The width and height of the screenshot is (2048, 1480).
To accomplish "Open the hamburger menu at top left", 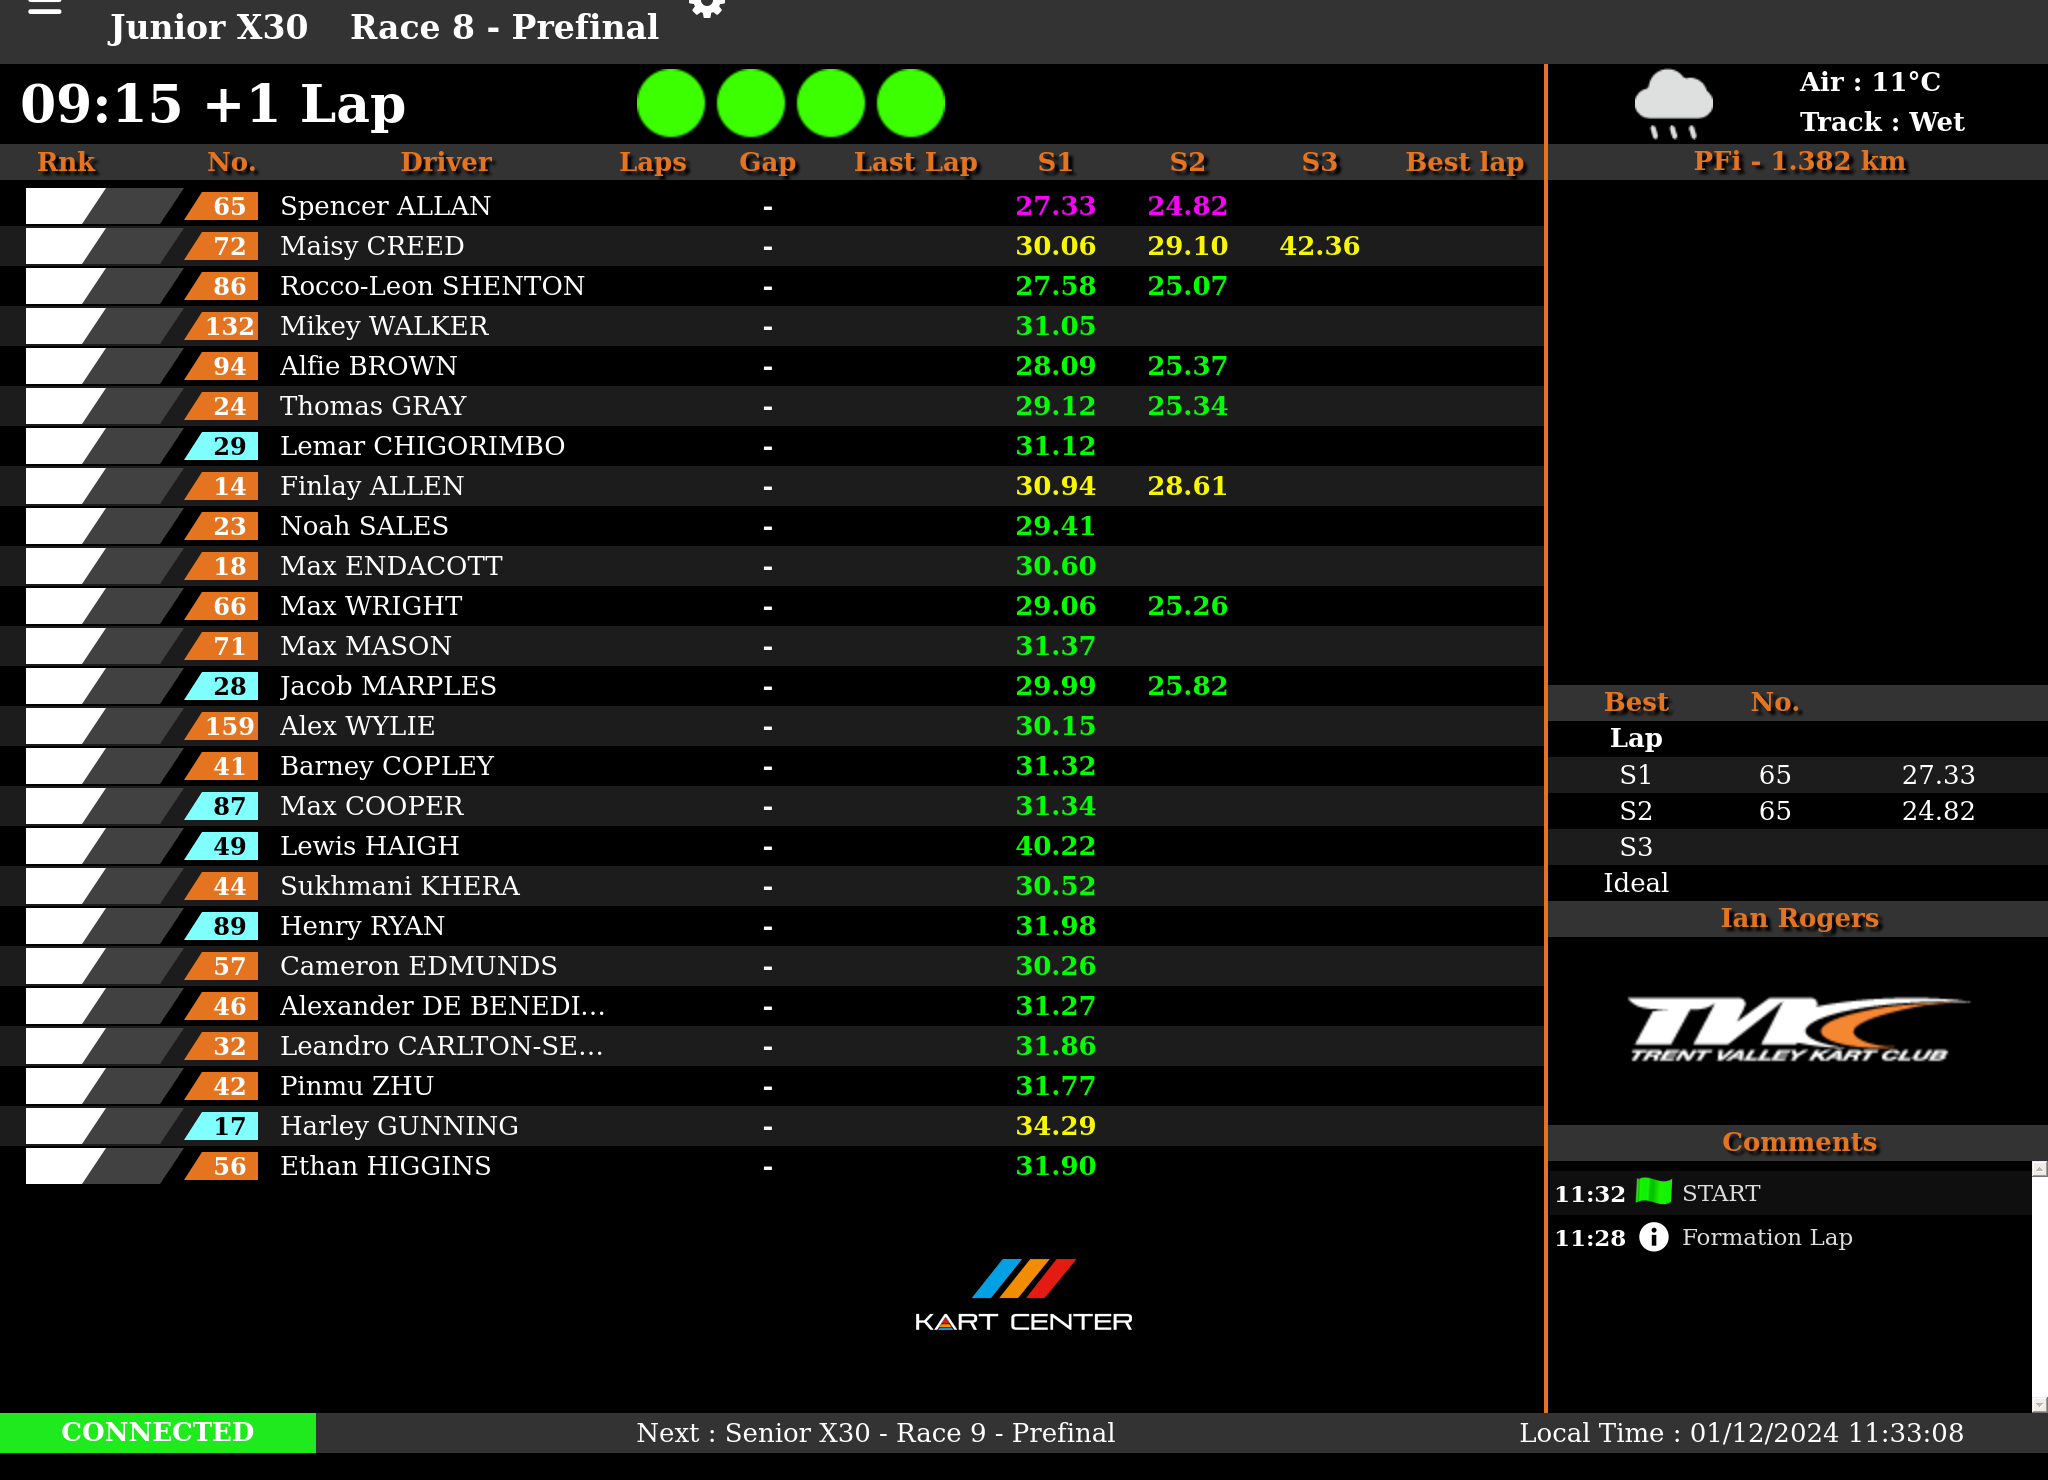I will tap(45, 8).
